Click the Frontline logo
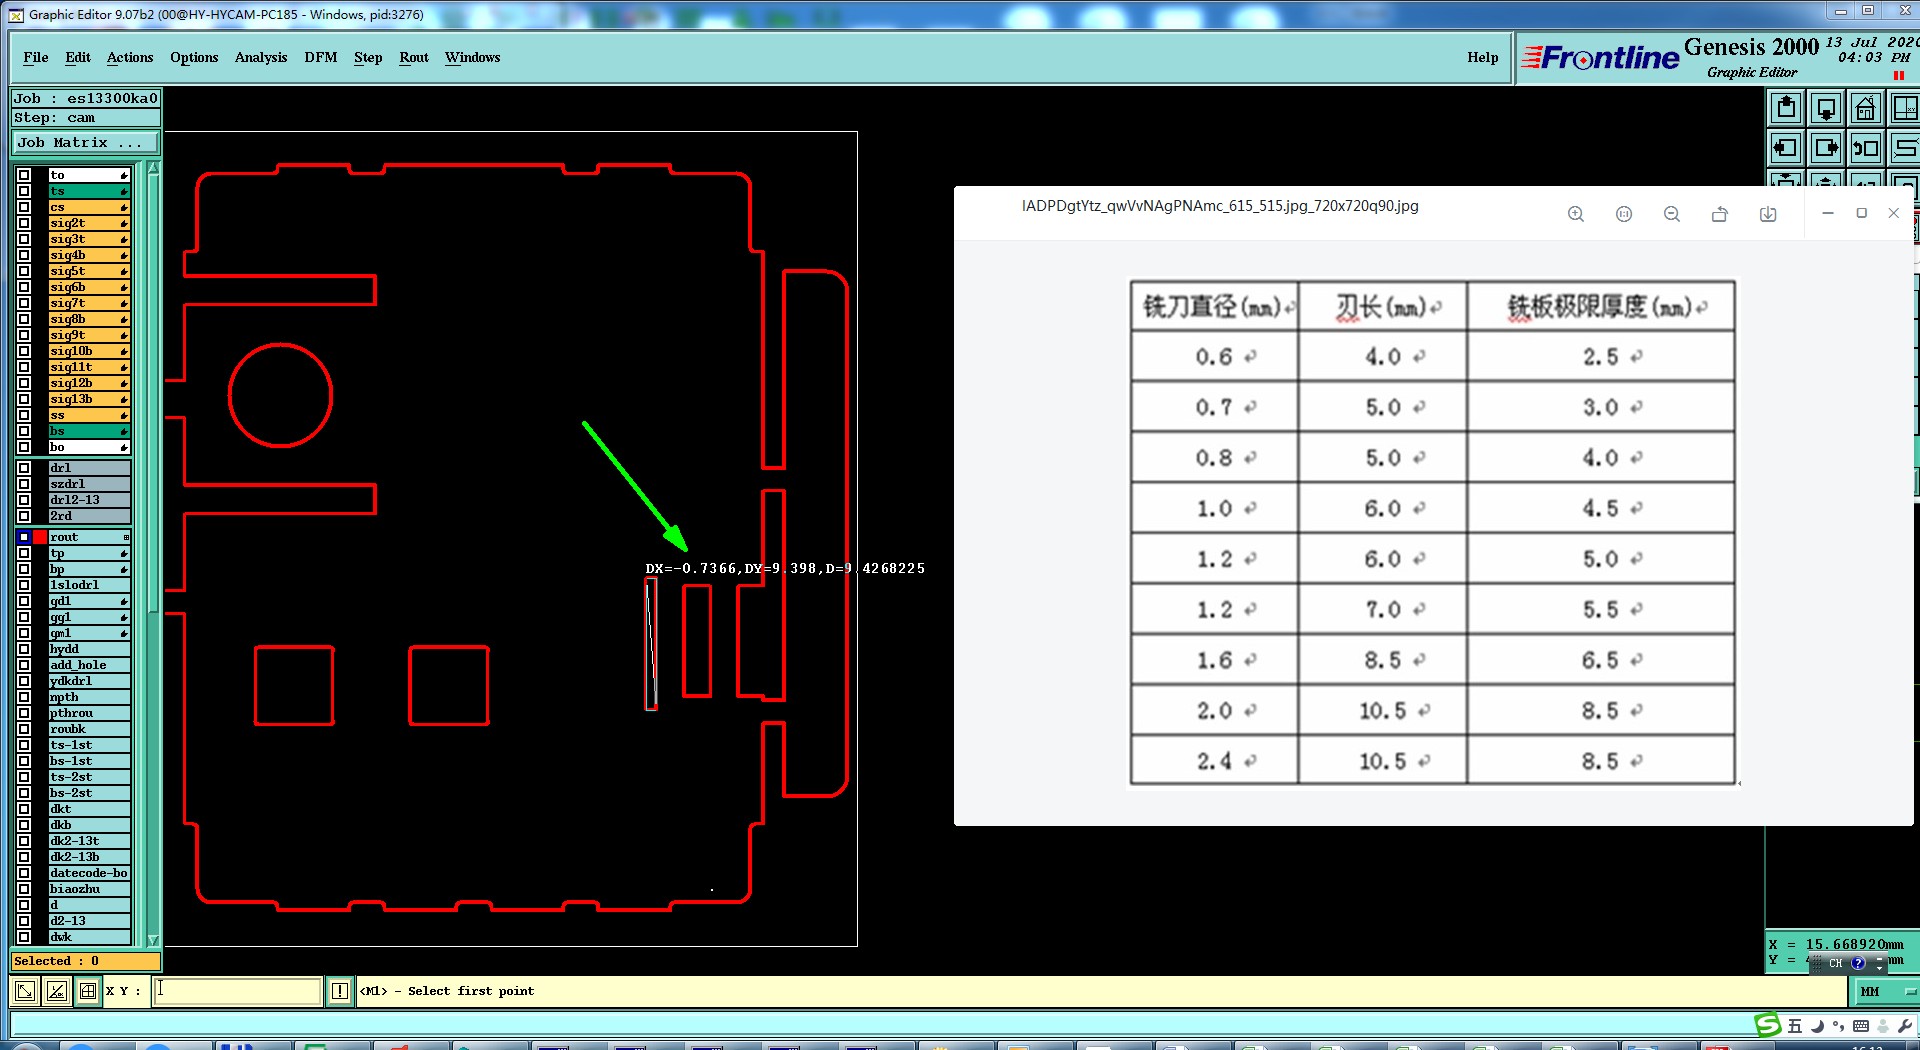Image resolution: width=1920 pixels, height=1050 pixels. tap(1600, 58)
